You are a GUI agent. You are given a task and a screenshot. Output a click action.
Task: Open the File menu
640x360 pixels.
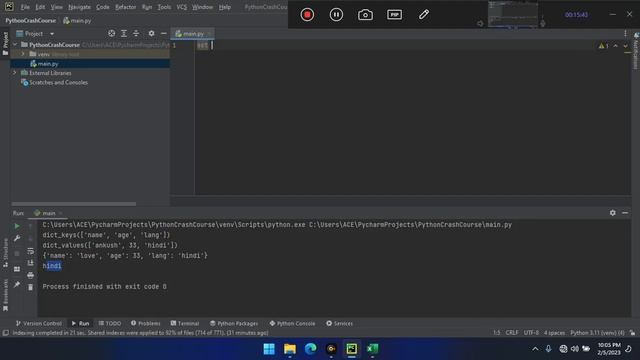[x=25, y=7]
